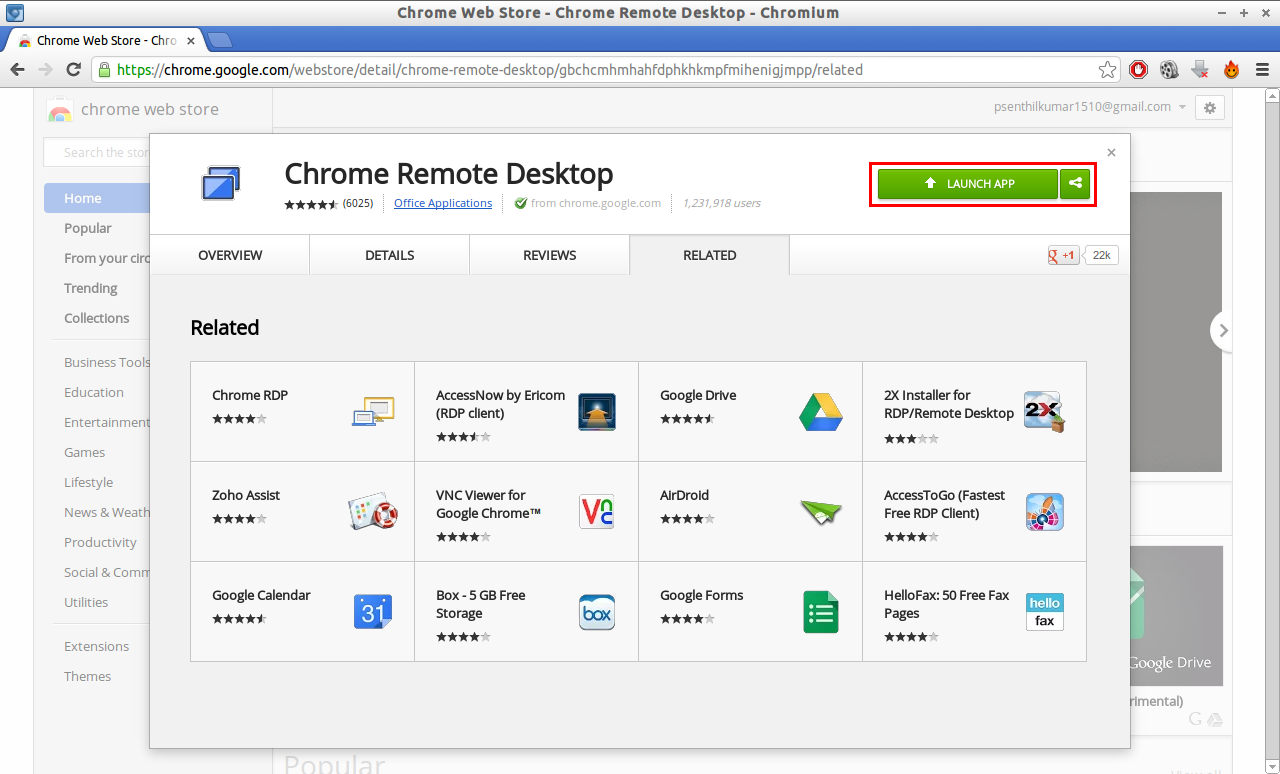
Task: Open the Chromium main menu
Action: pos(1262,70)
